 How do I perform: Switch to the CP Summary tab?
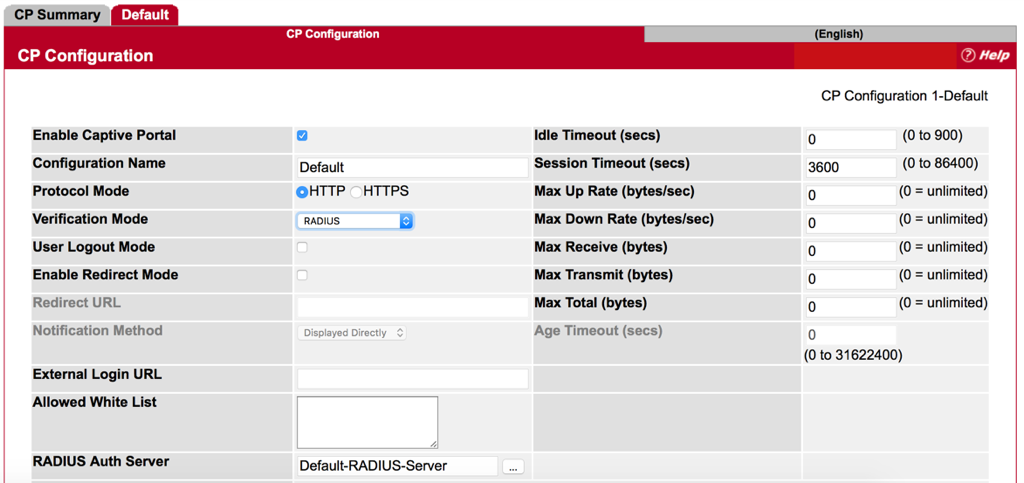[57, 15]
